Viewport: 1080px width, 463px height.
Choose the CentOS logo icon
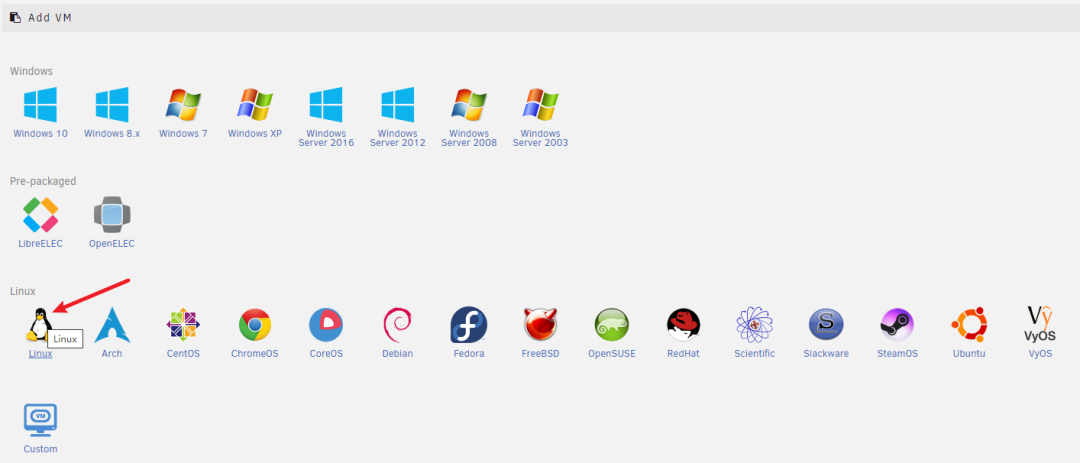tap(183, 325)
